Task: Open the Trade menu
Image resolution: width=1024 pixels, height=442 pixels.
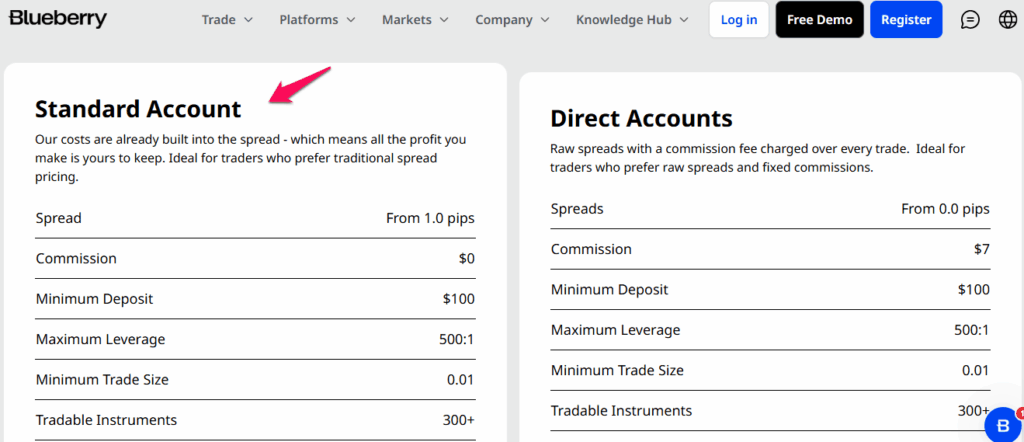Action: [227, 20]
